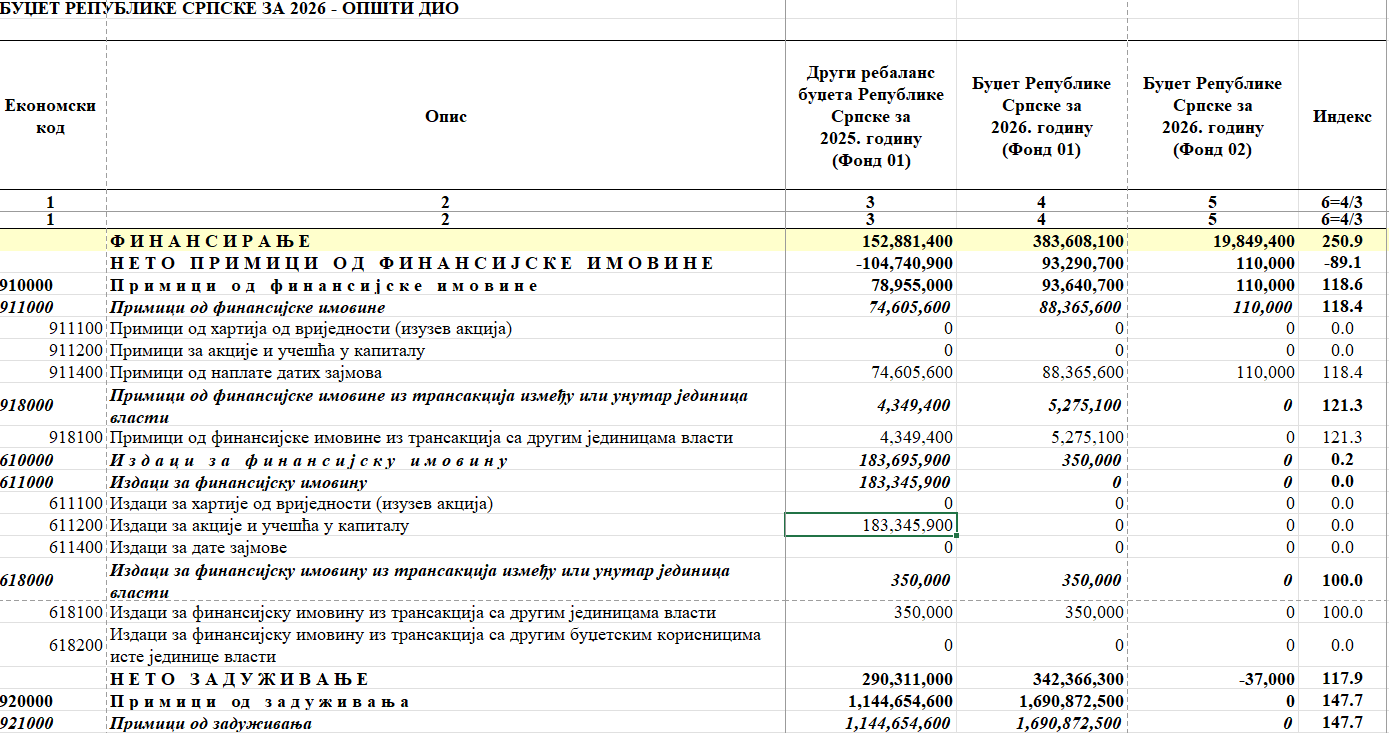Select the Економски код header cell

tap(51, 116)
